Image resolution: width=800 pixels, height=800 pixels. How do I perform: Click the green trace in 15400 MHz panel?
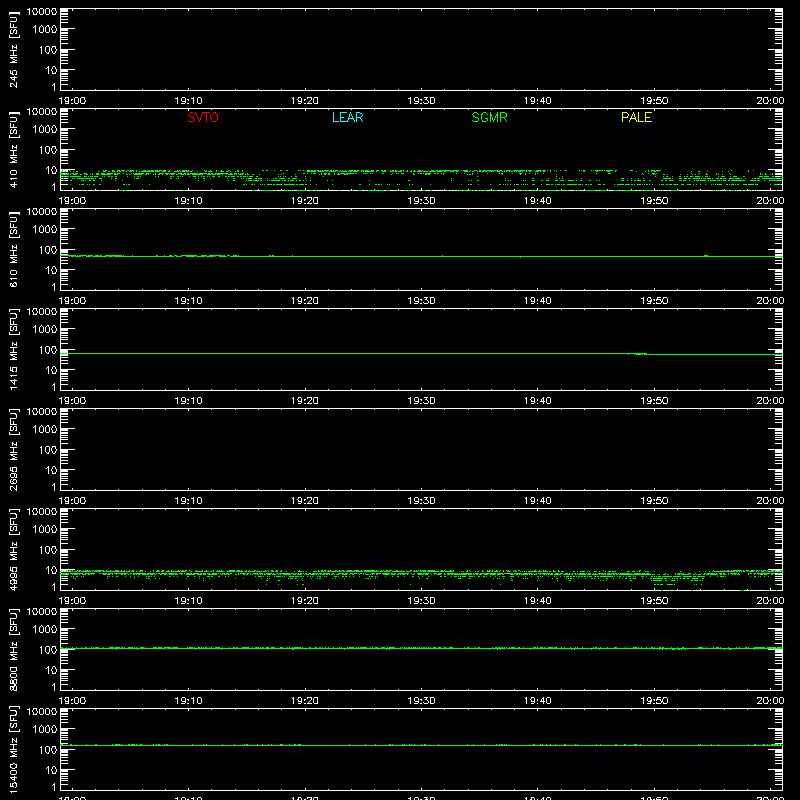tap(421, 745)
